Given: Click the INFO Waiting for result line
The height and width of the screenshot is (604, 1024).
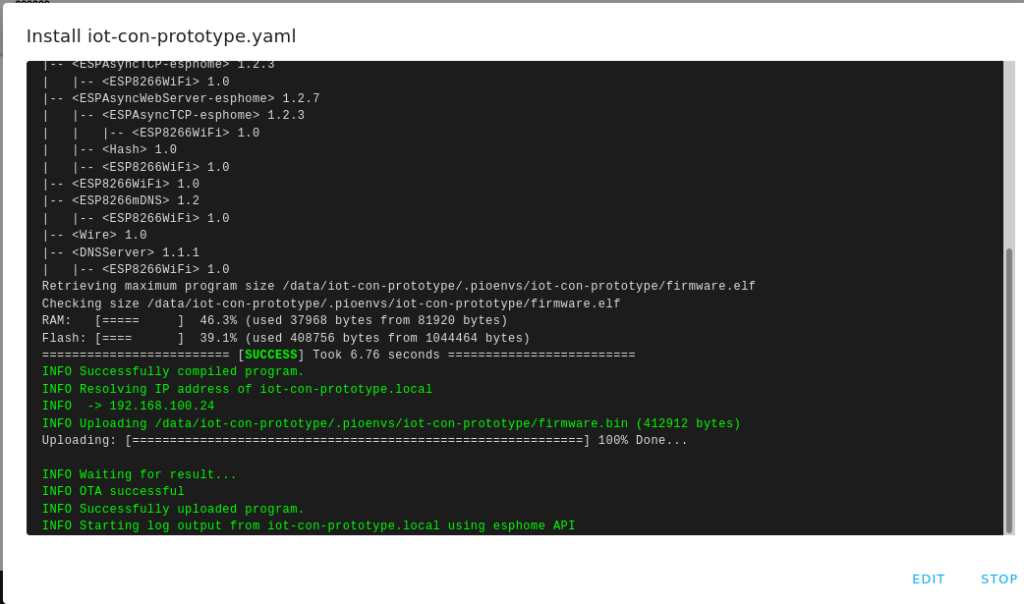Looking at the screenshot, I should [x=139, y=475].
